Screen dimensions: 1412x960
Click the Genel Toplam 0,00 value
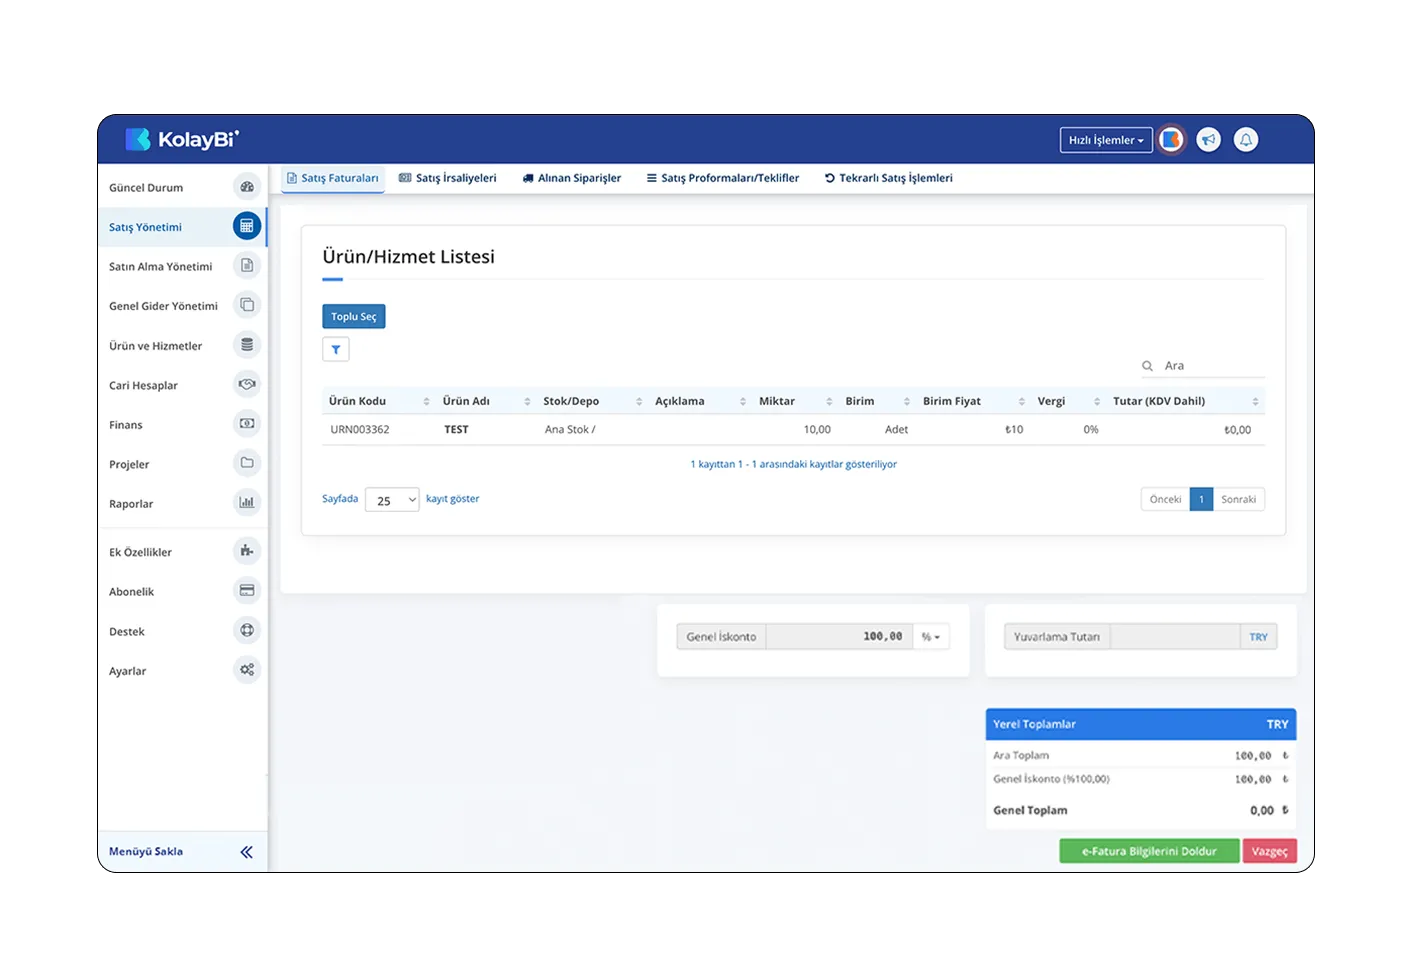[x=1262, y=811]
